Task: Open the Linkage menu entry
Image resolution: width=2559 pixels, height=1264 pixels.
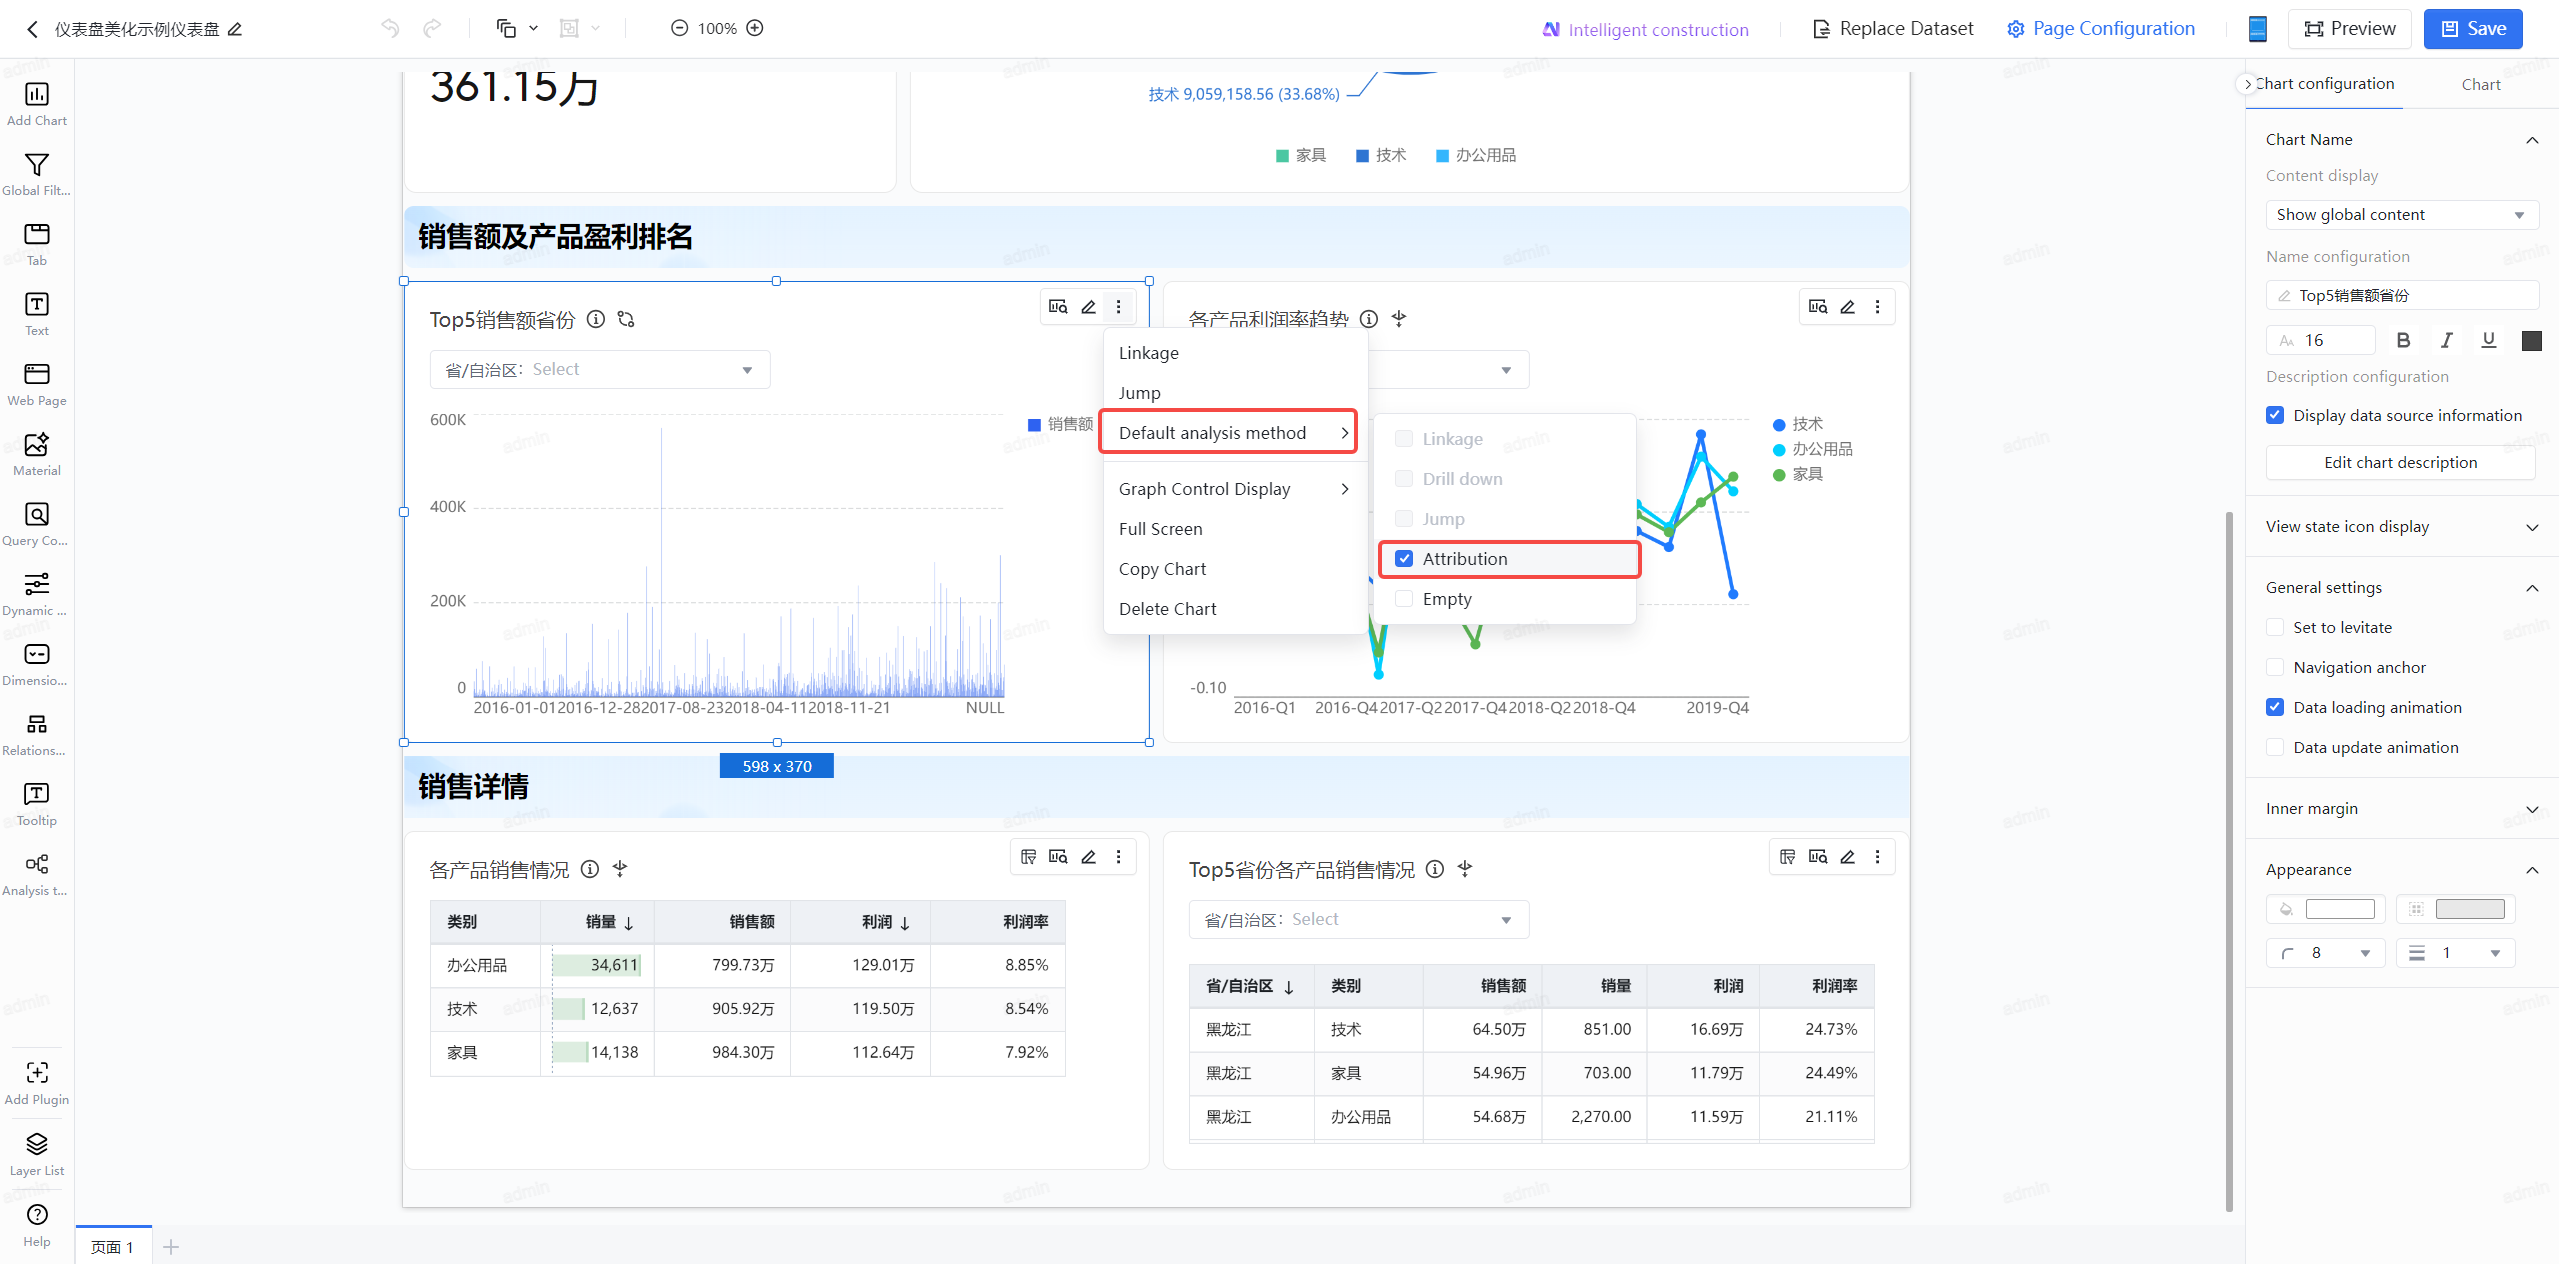Action: [x=1235, y=353]
